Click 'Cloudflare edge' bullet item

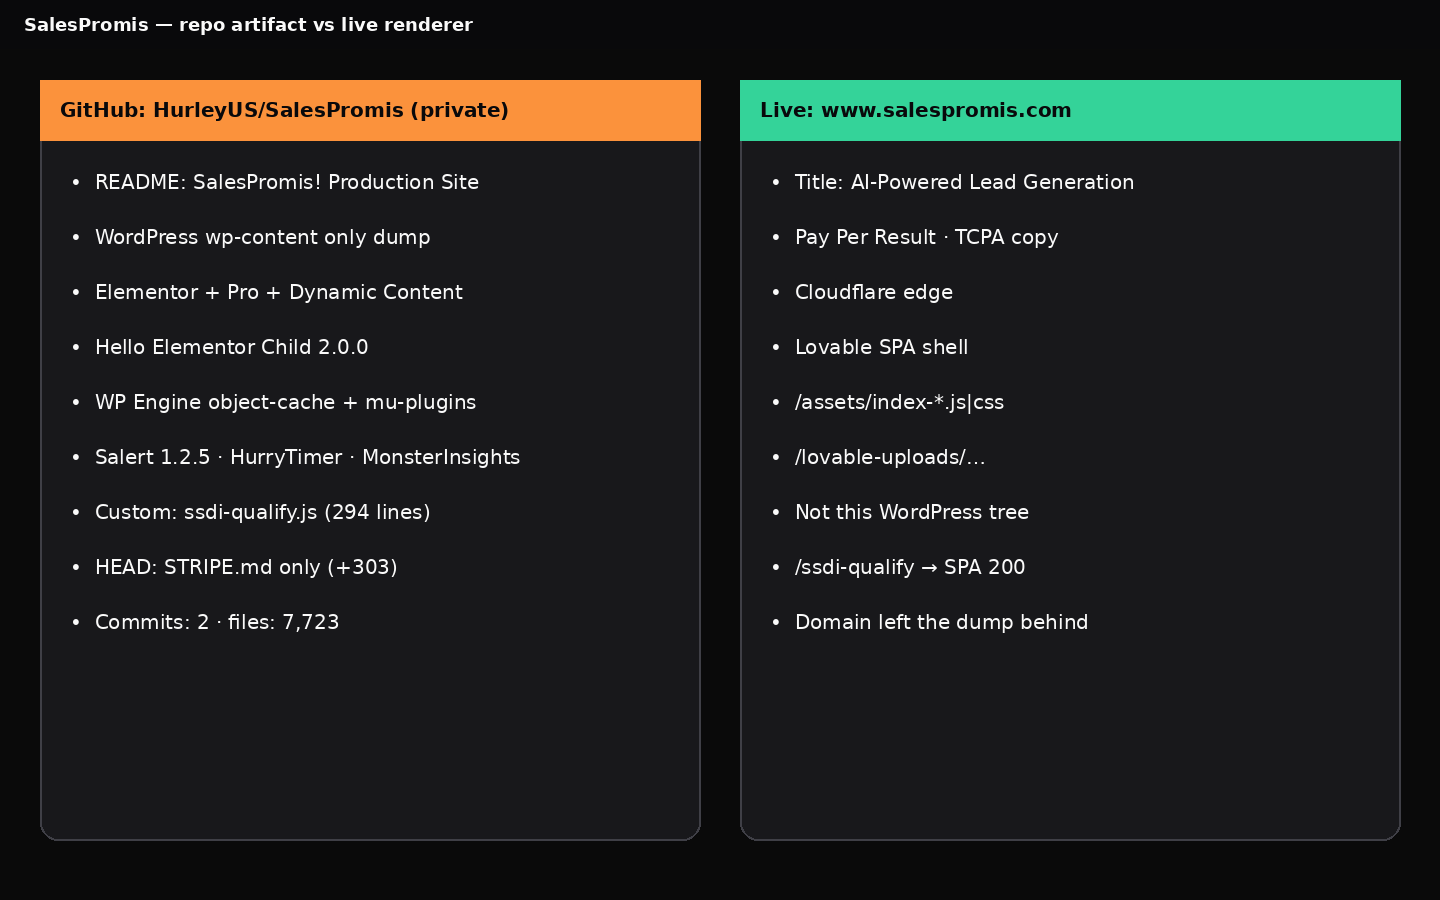click(x=874, y=292)
